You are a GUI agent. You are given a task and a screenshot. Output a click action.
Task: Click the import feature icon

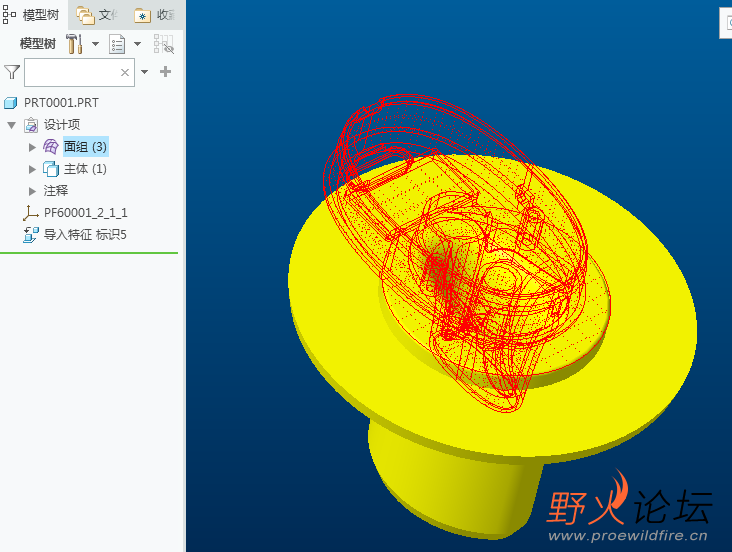[31, 234]
